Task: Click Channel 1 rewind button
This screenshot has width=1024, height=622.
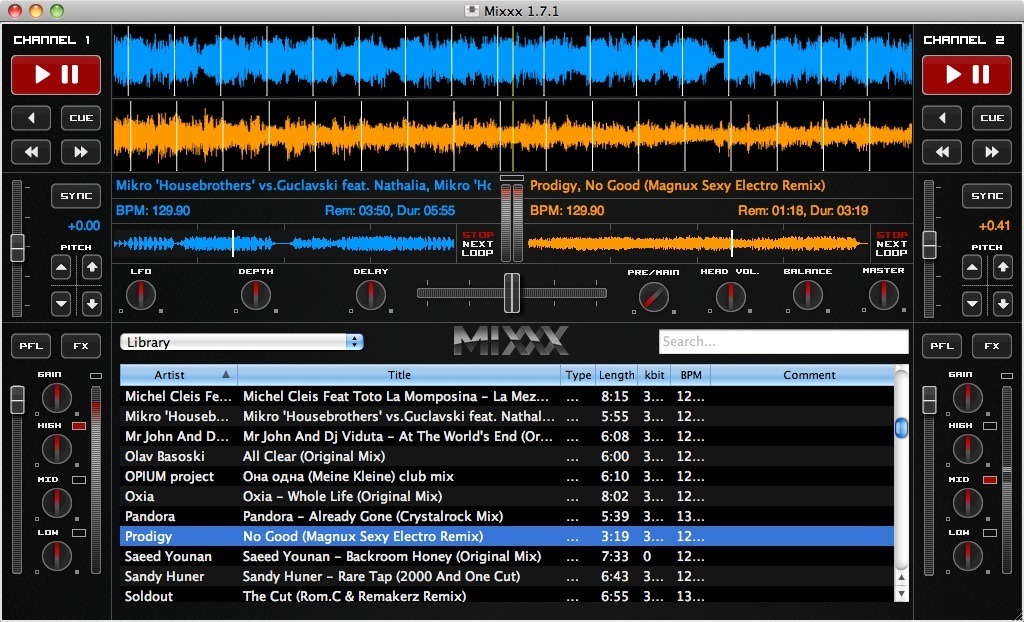Action: tap(31, 152)
